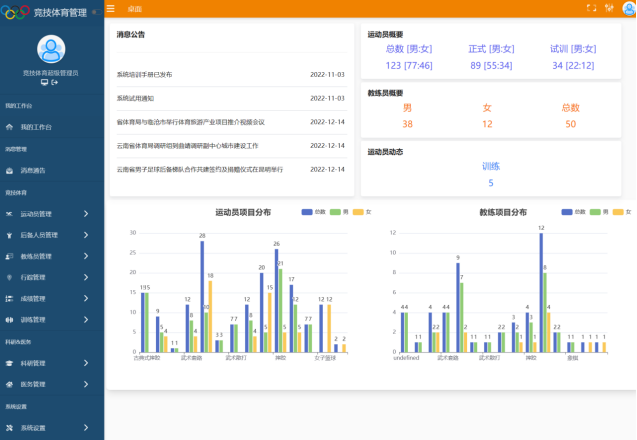Toggle green 男 legend in 教练项目分布 chart
This screenshot has height=440, width=637.
coord(599,212)
